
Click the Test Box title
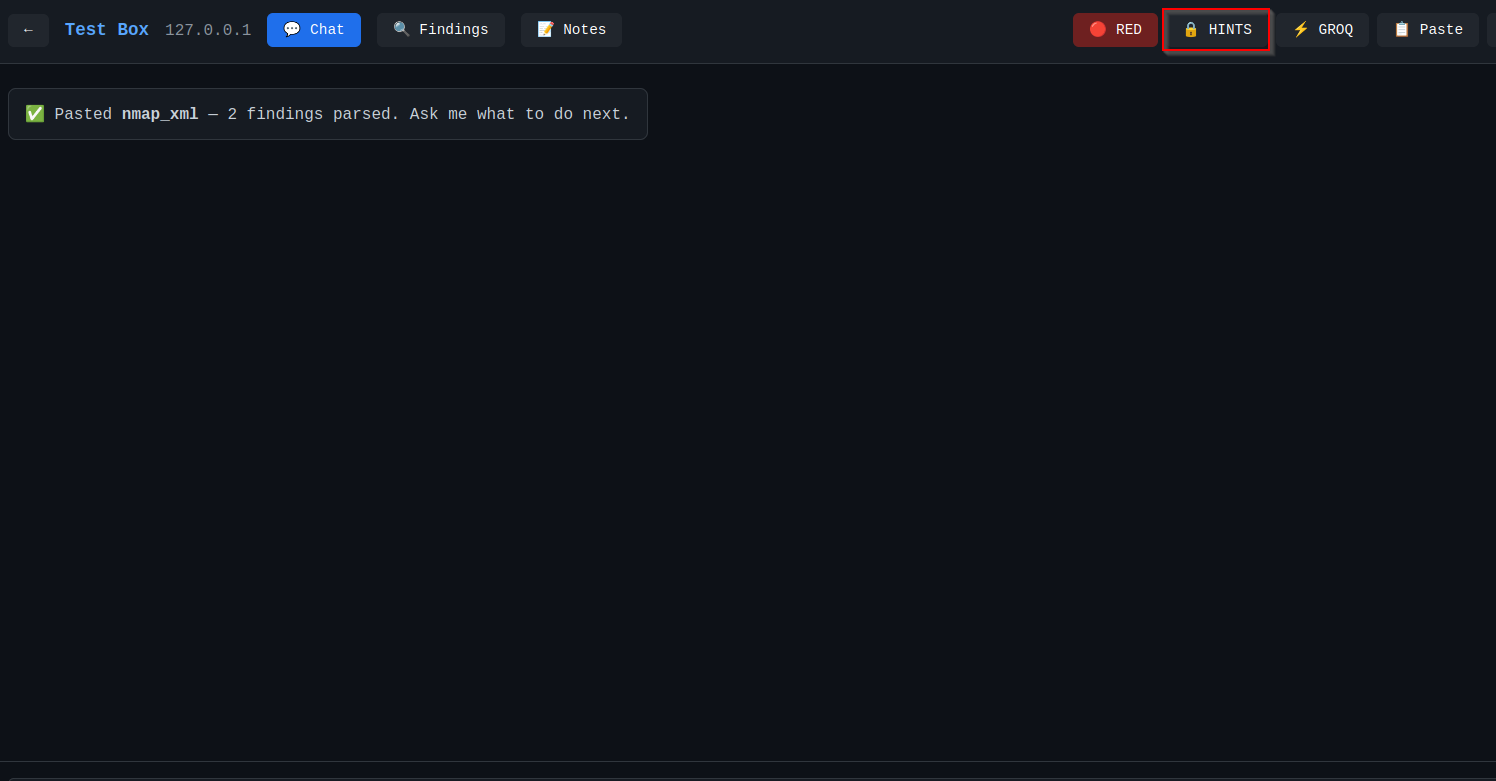(106, 30)
